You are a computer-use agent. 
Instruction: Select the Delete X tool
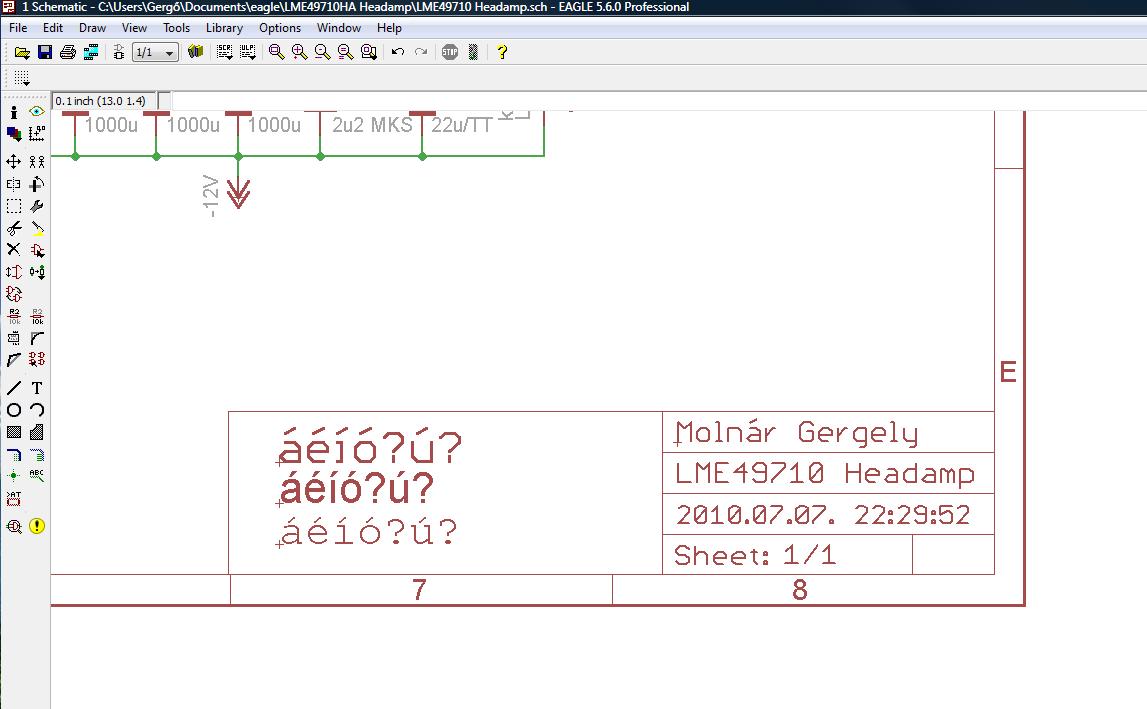(13, 250)
